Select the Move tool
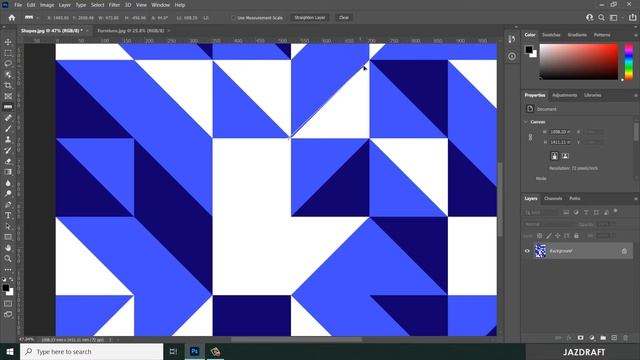 (x=8, y=42)
